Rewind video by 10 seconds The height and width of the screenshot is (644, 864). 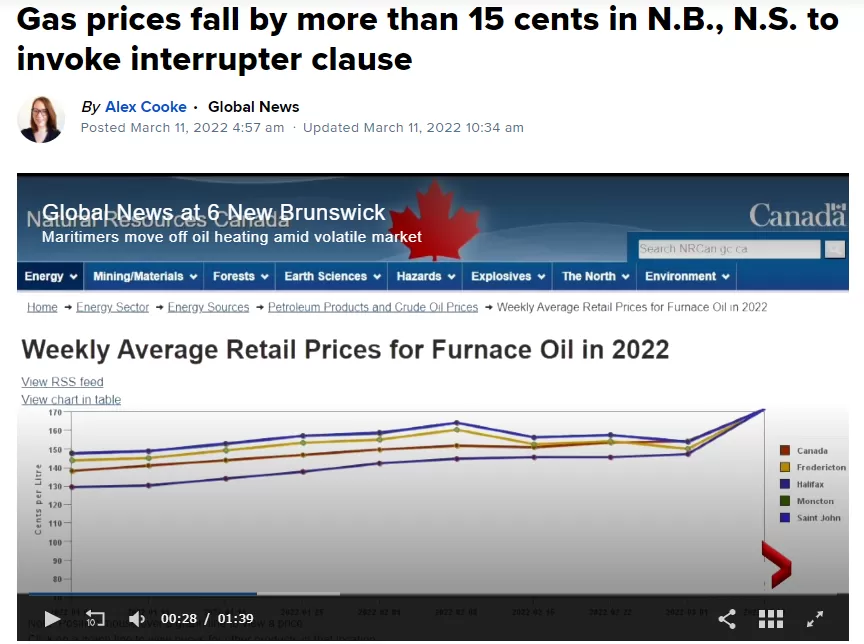click(x=94, y=619)
